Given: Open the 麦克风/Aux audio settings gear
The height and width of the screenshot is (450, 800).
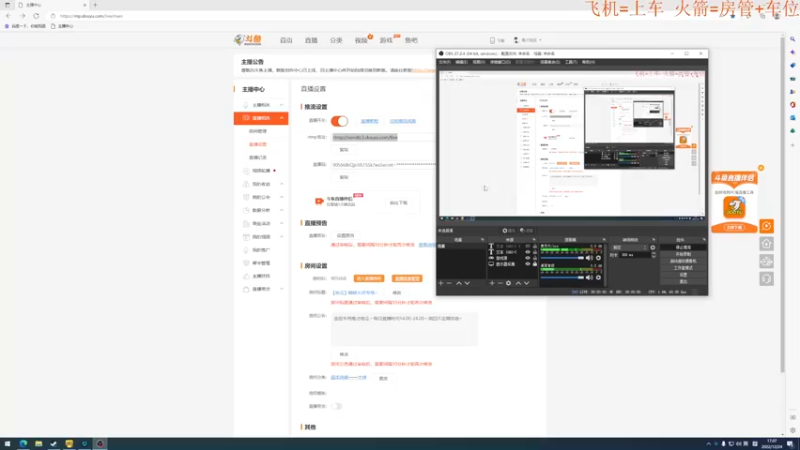Looking at the screenshot, I should (x=598, y=258).
